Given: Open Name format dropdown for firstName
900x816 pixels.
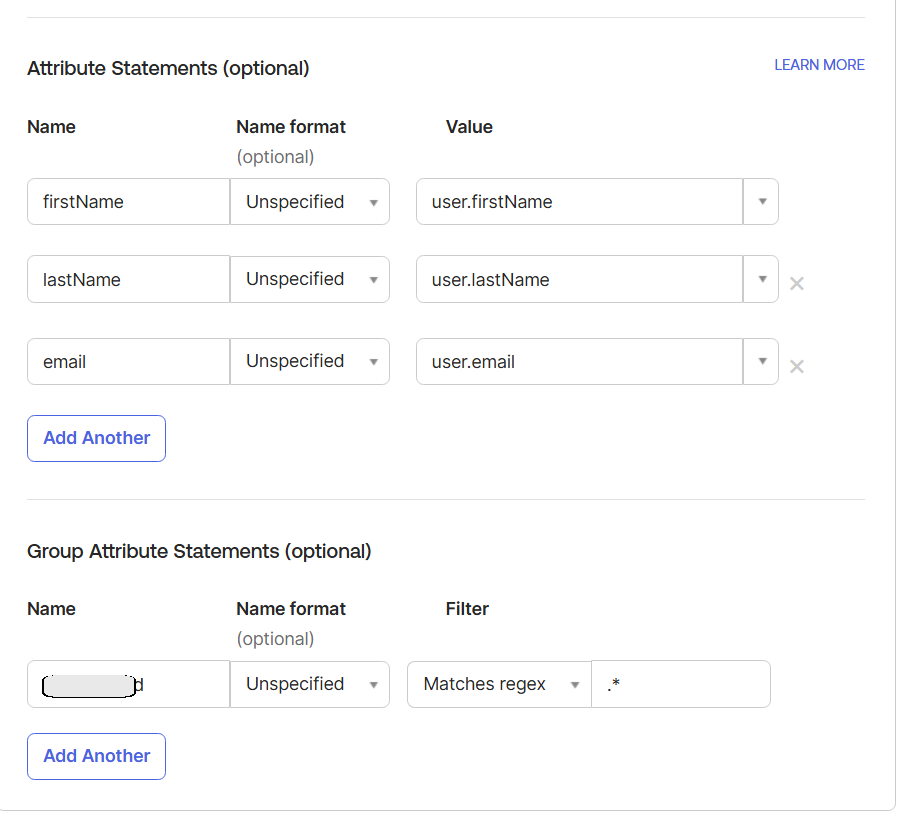Looking at the screenshot, I should pyautogui.click(x=310, y=201).
